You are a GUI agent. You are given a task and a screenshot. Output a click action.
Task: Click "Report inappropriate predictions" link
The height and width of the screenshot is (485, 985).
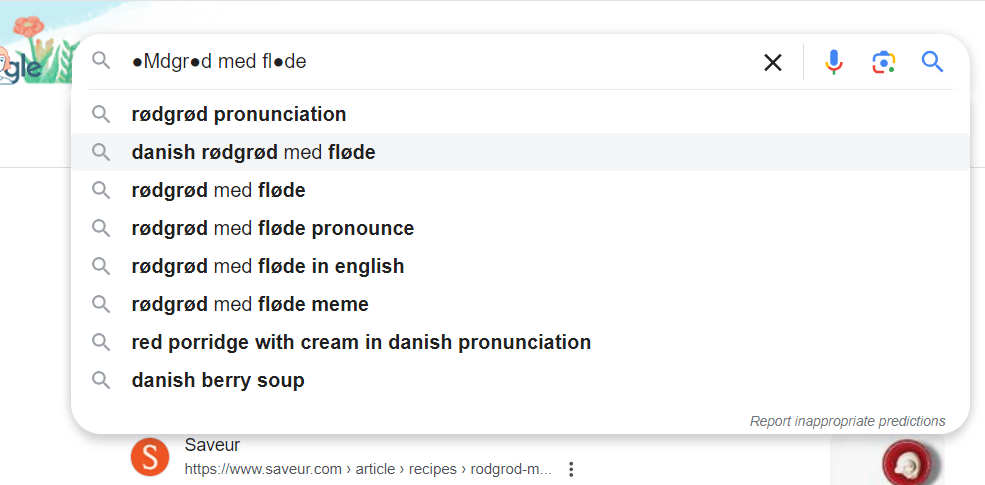coord(847,421)
